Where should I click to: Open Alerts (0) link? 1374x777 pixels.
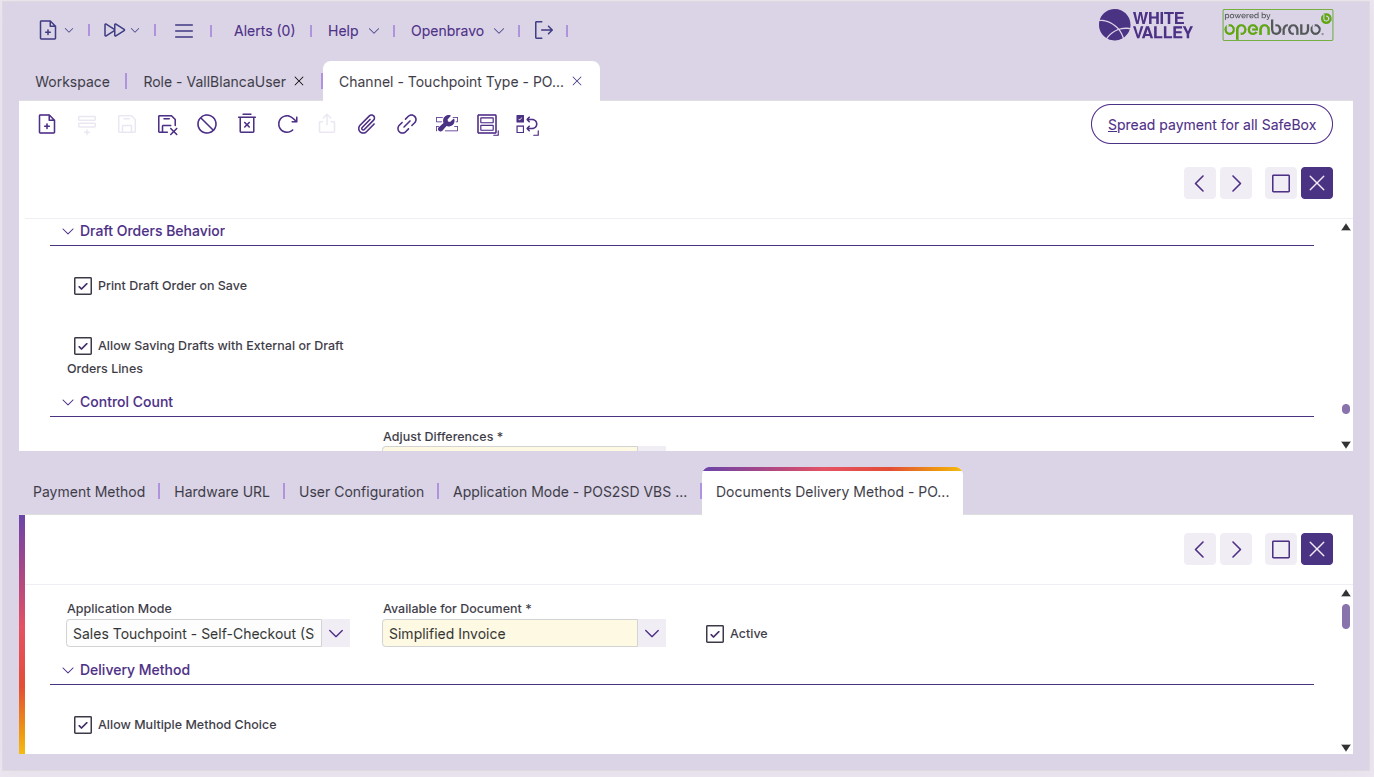point(264,31)
